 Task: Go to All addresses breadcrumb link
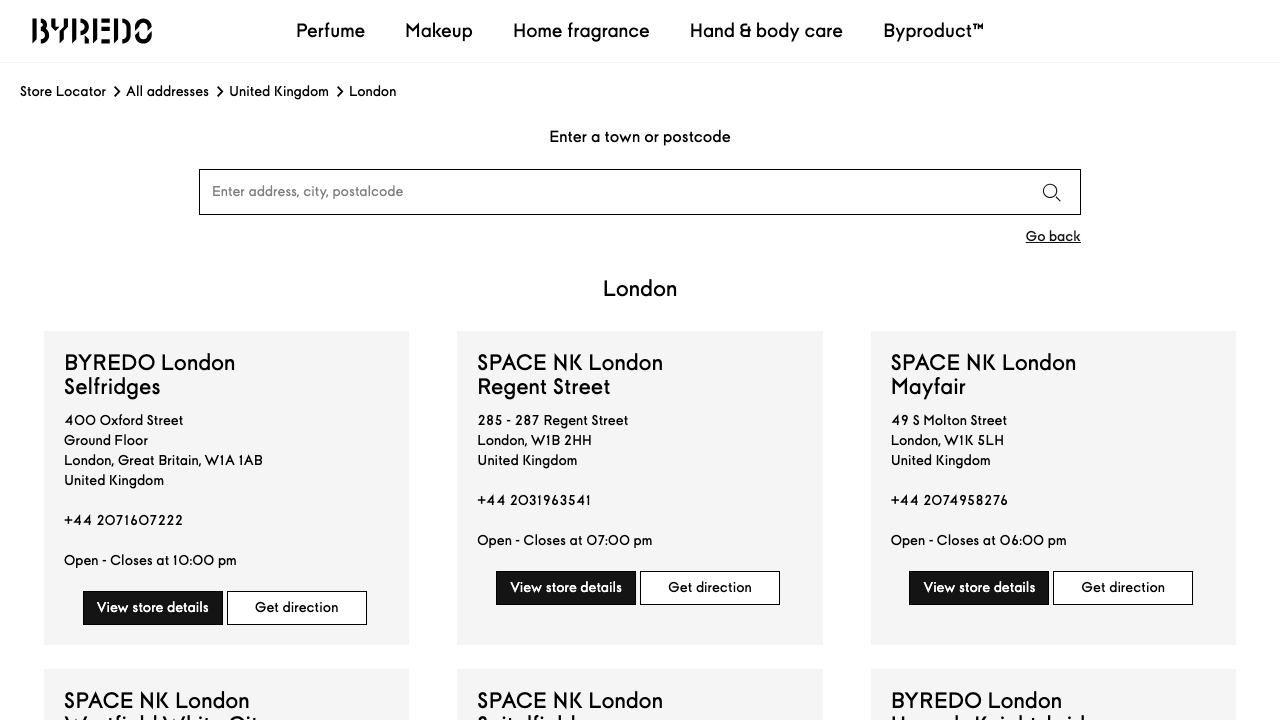[x=167, y=91]
